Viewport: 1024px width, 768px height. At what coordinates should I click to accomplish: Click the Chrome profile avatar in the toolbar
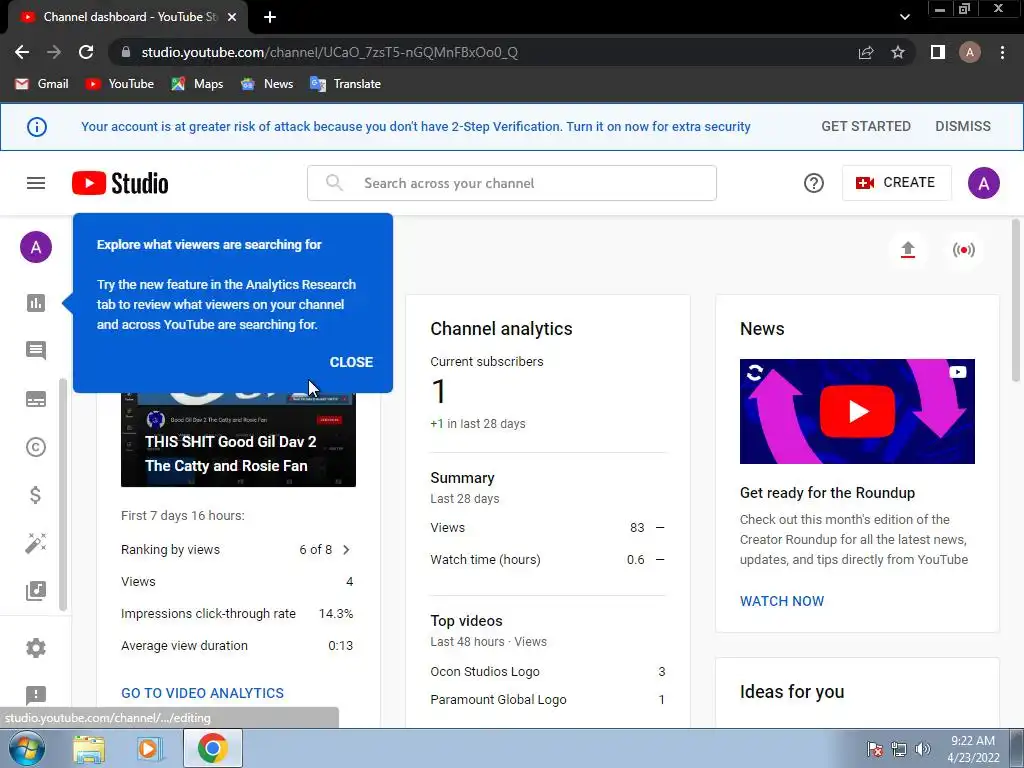point(970,52)
